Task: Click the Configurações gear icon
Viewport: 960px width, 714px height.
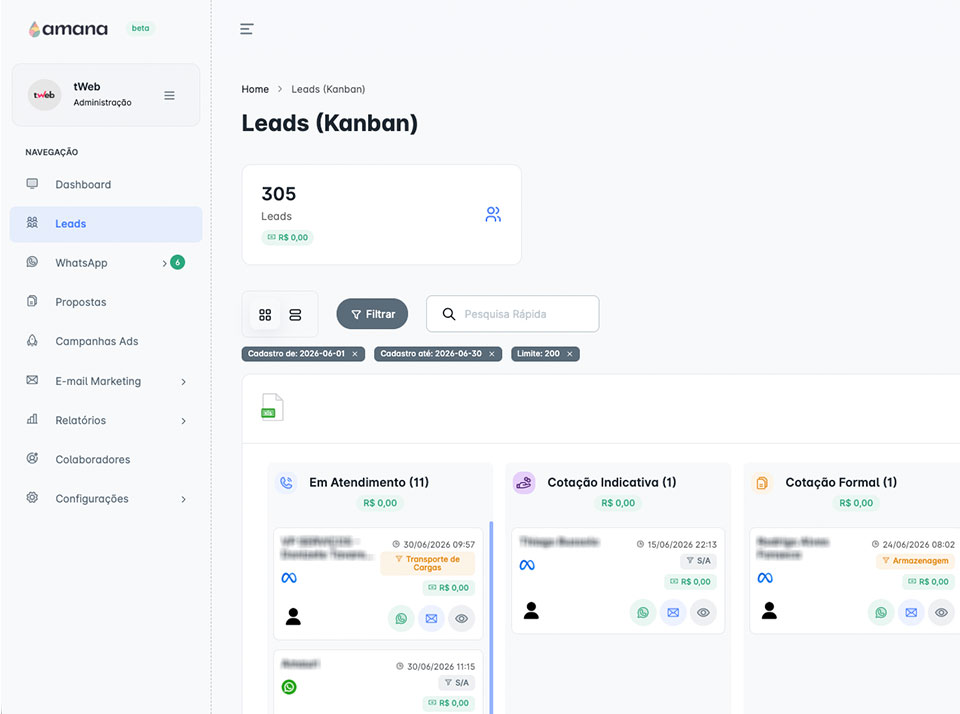Action: click(x=32, y=497)
